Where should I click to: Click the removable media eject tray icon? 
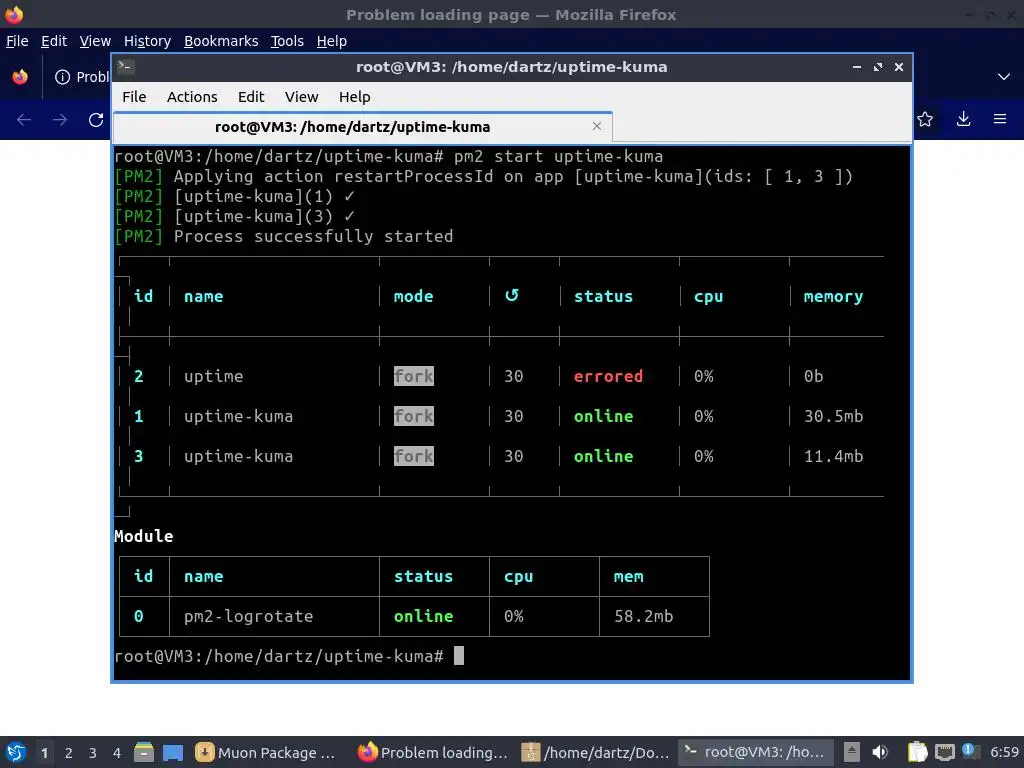(x=852, y=752)
